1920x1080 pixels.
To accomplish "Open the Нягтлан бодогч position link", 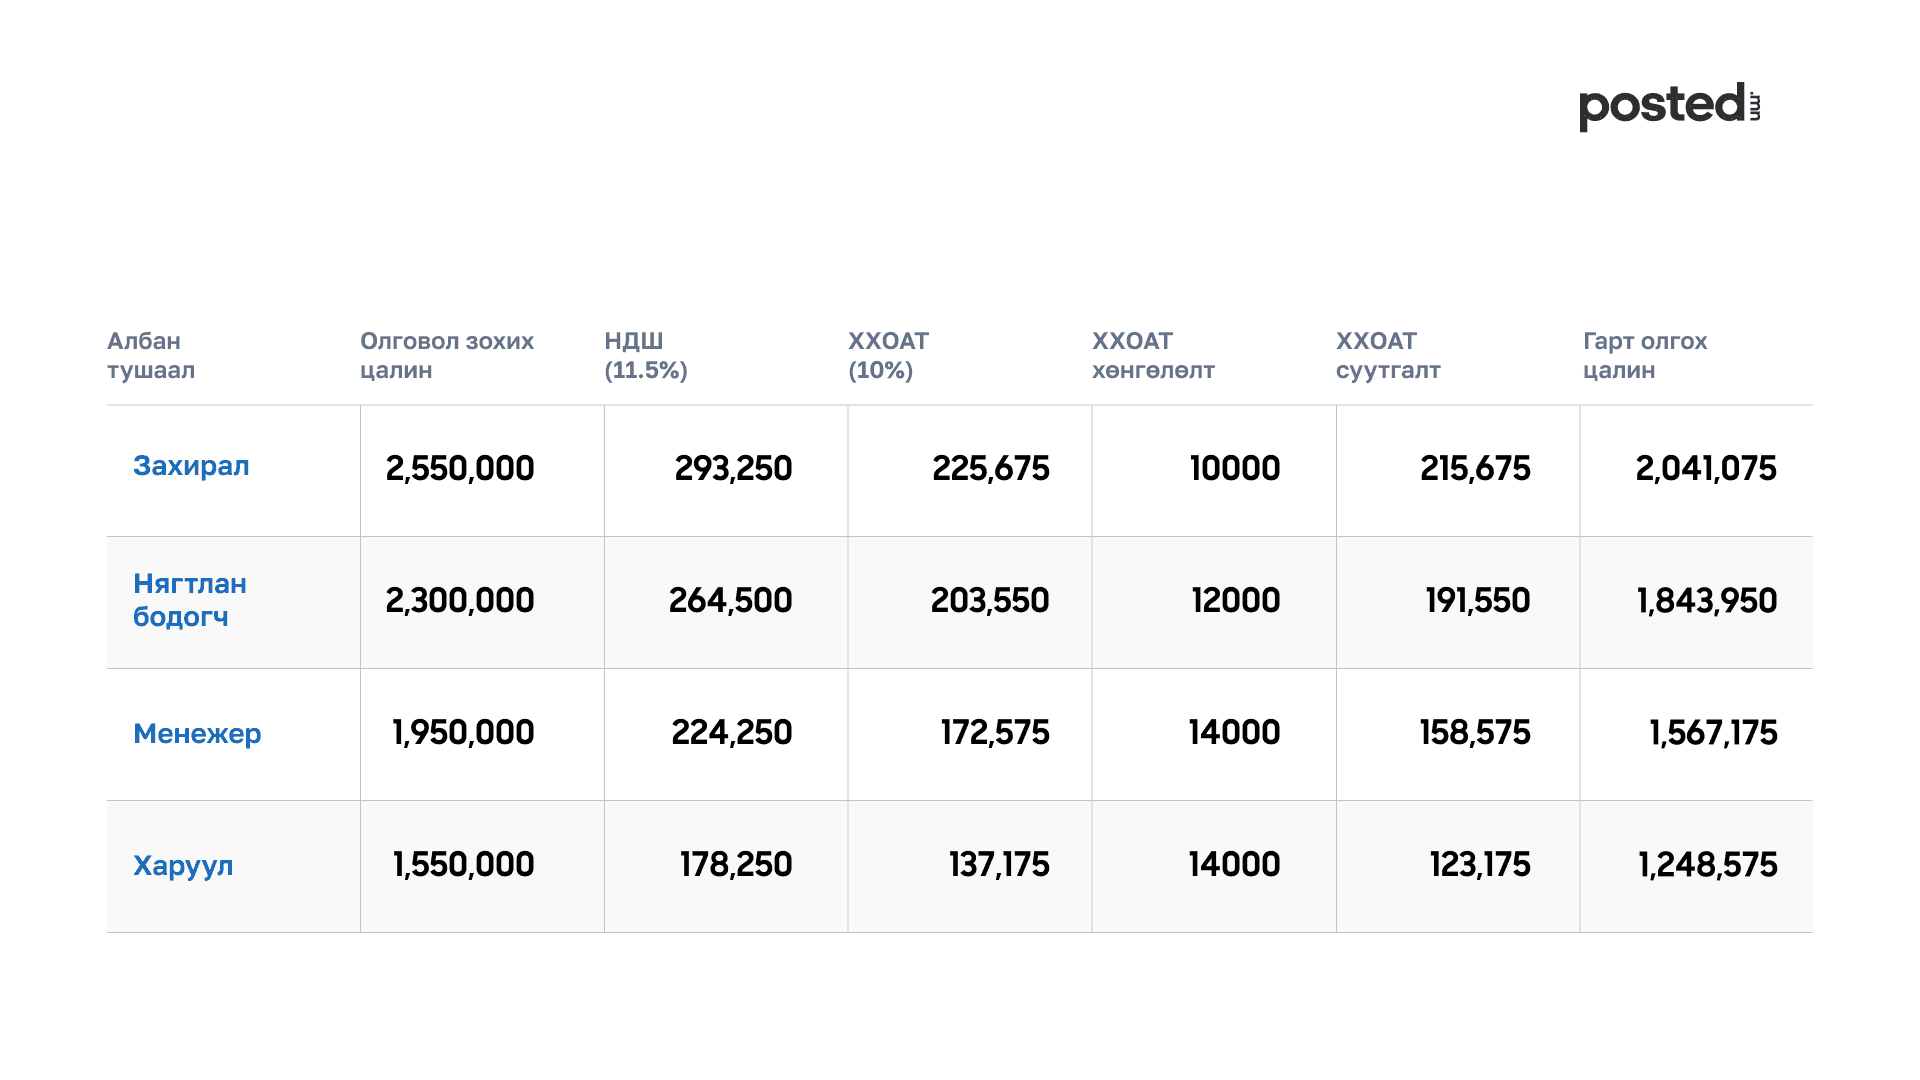I will point(190,600).
